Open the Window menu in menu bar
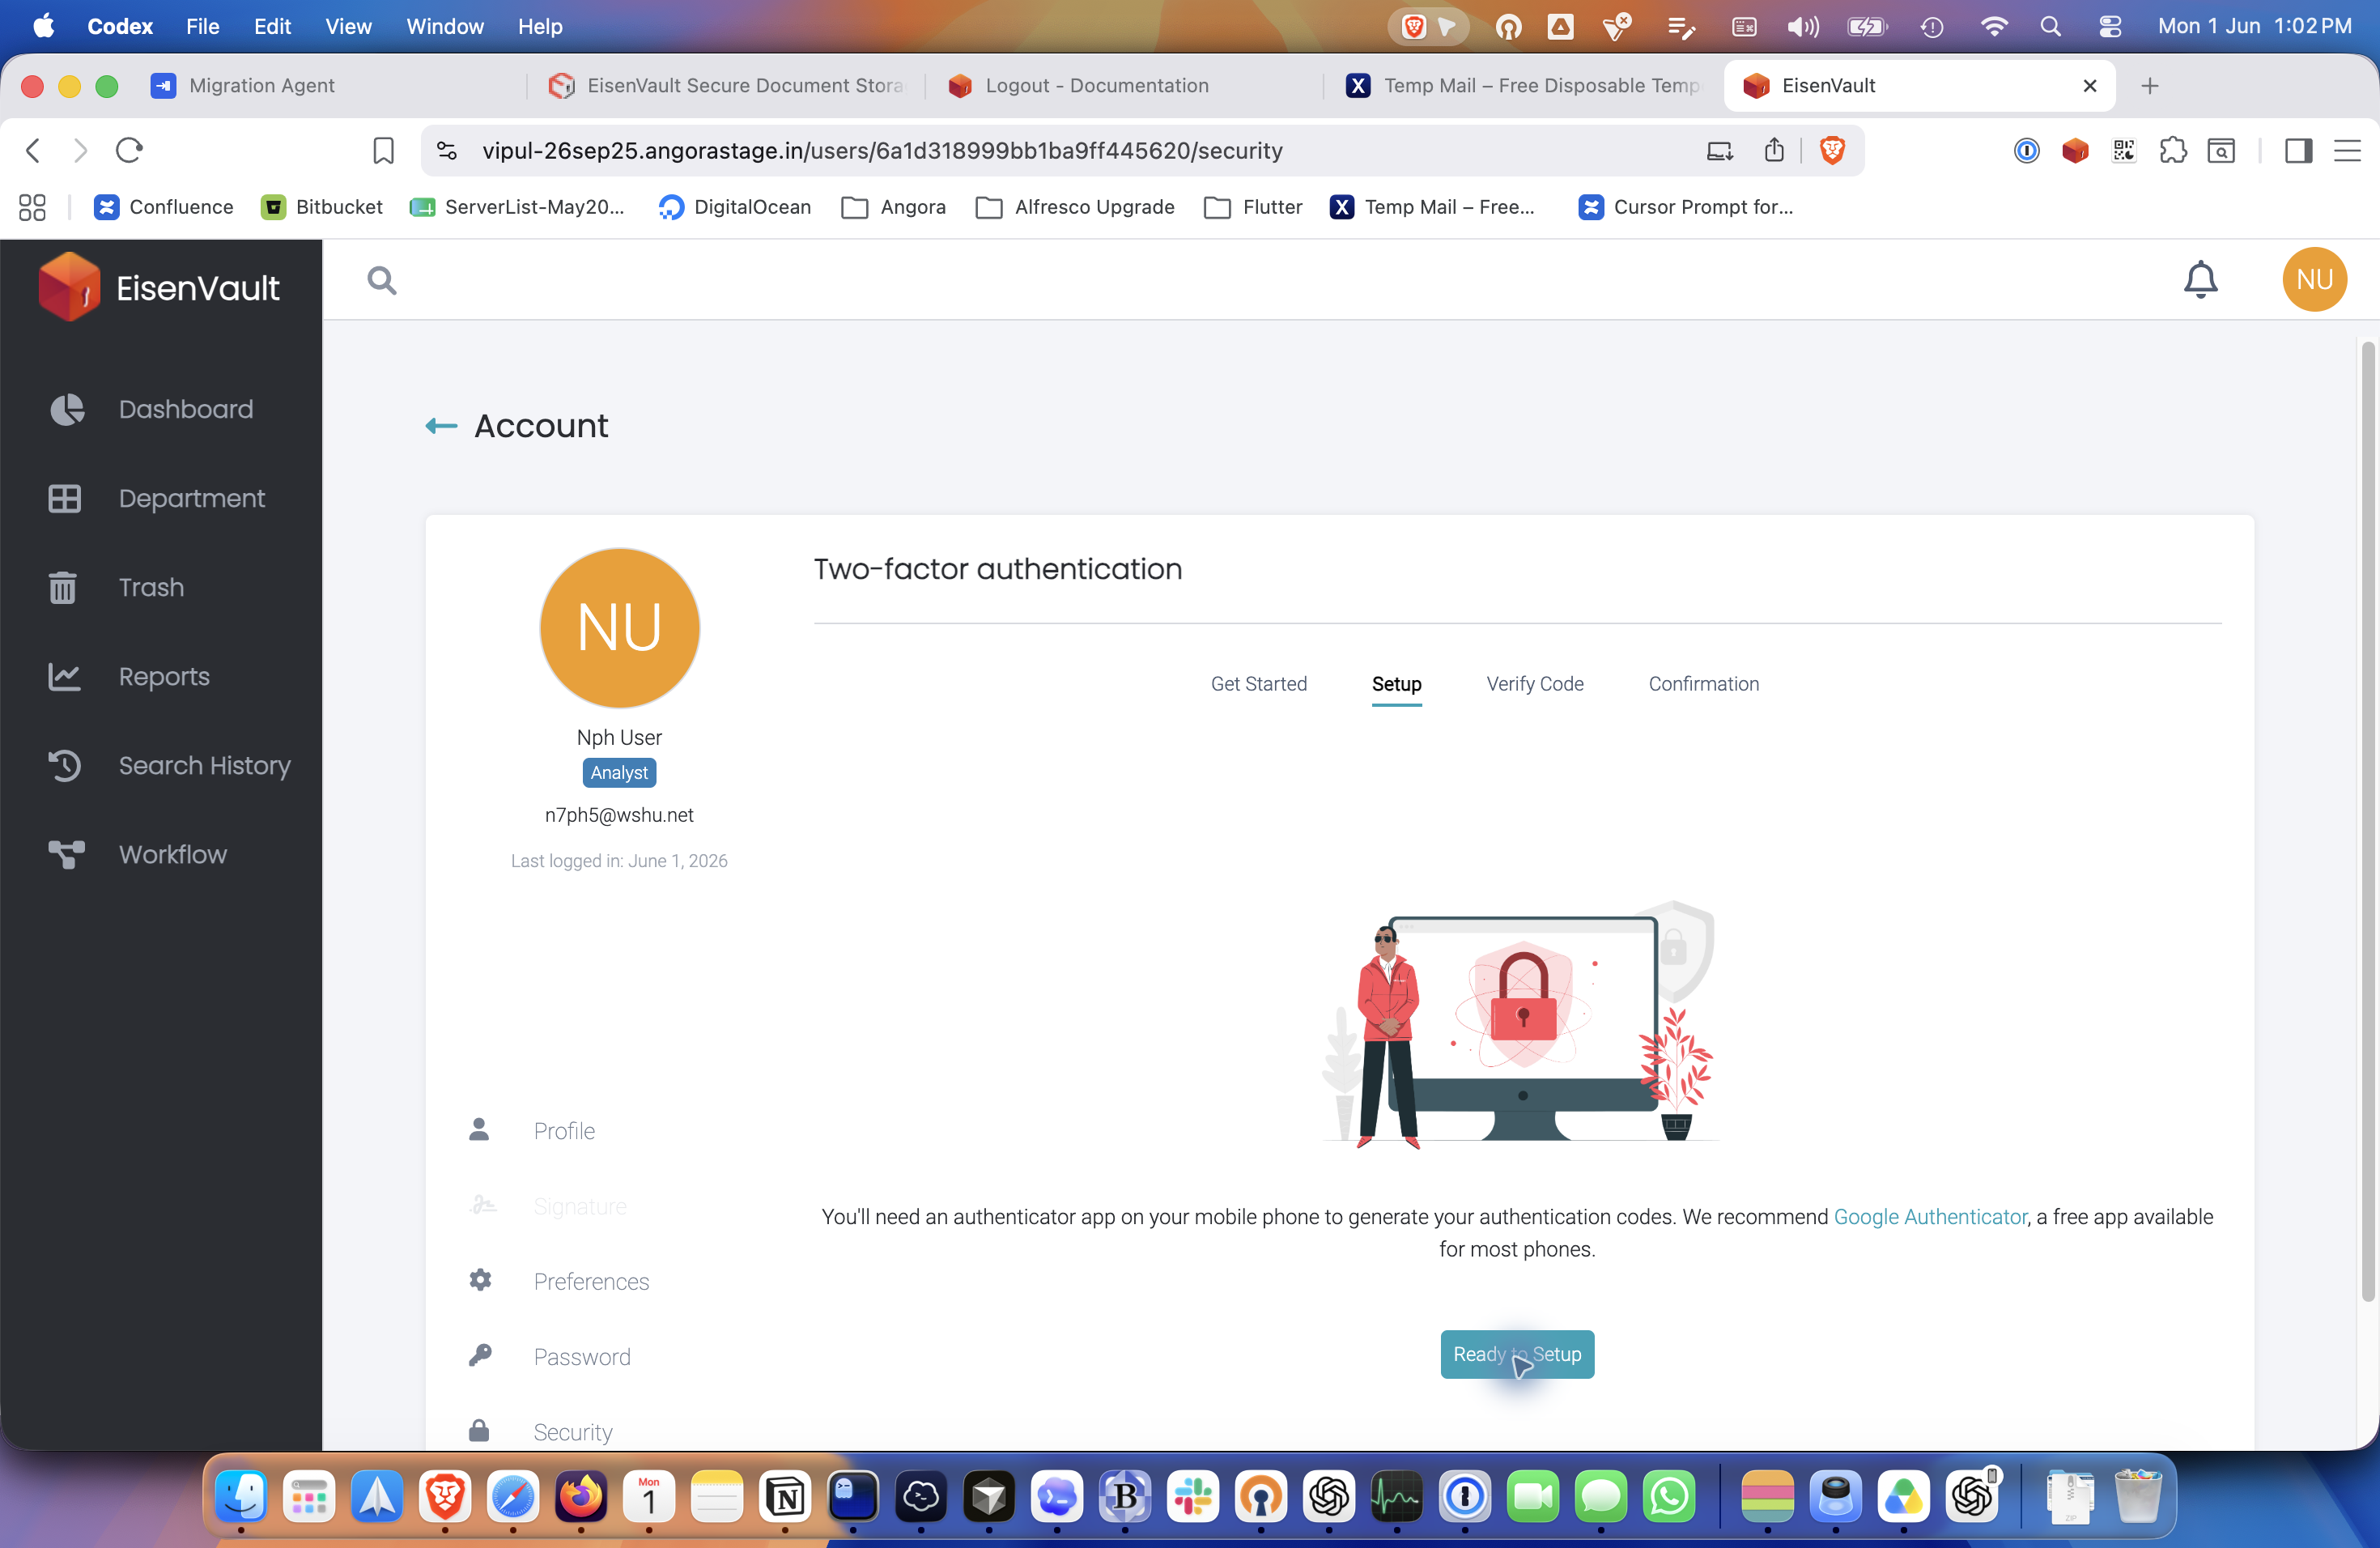 444,26
